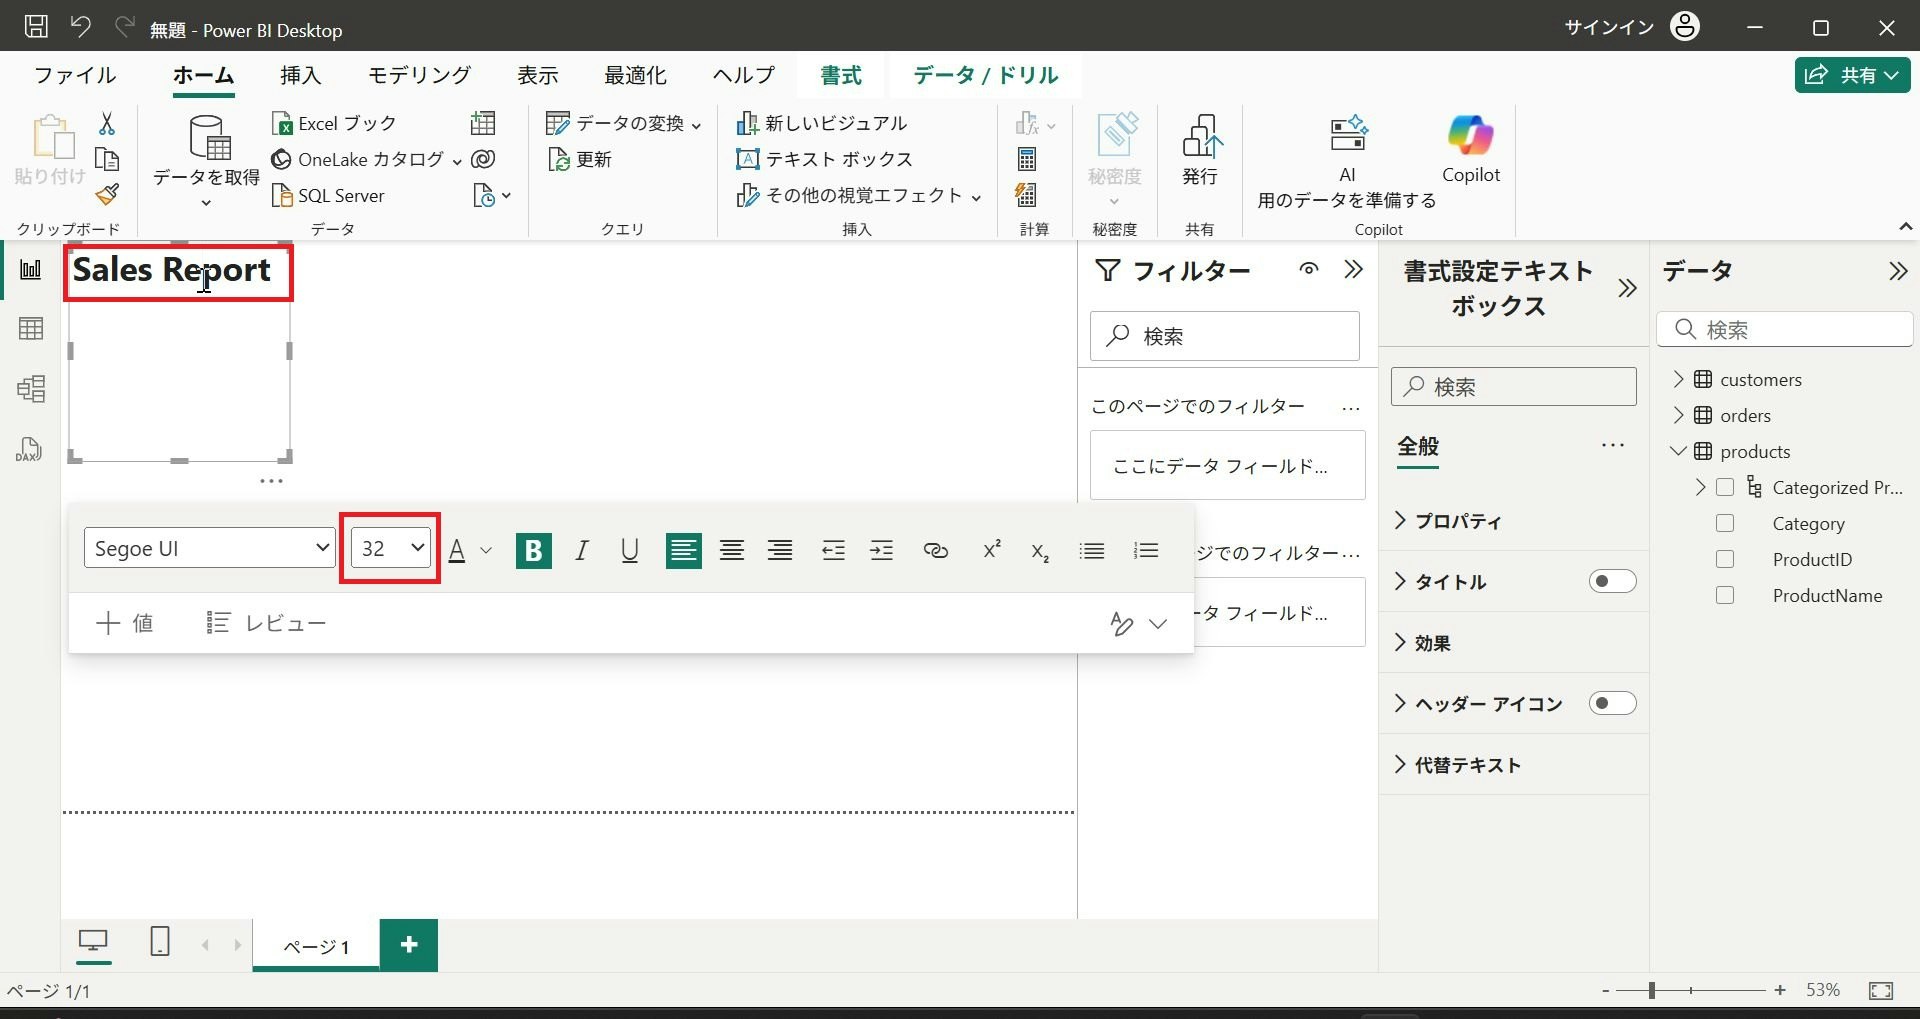Click Fit to page icon
Screen dimensions: 1920x1019
tap(1881, 990)
